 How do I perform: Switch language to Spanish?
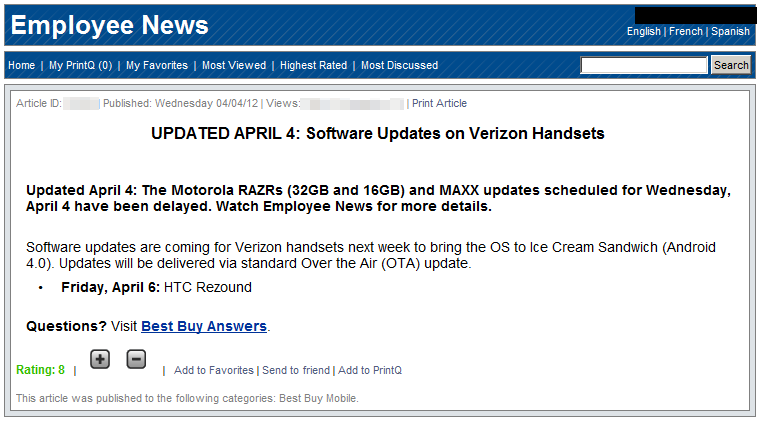pyautogui.click(x=730, y=32)
